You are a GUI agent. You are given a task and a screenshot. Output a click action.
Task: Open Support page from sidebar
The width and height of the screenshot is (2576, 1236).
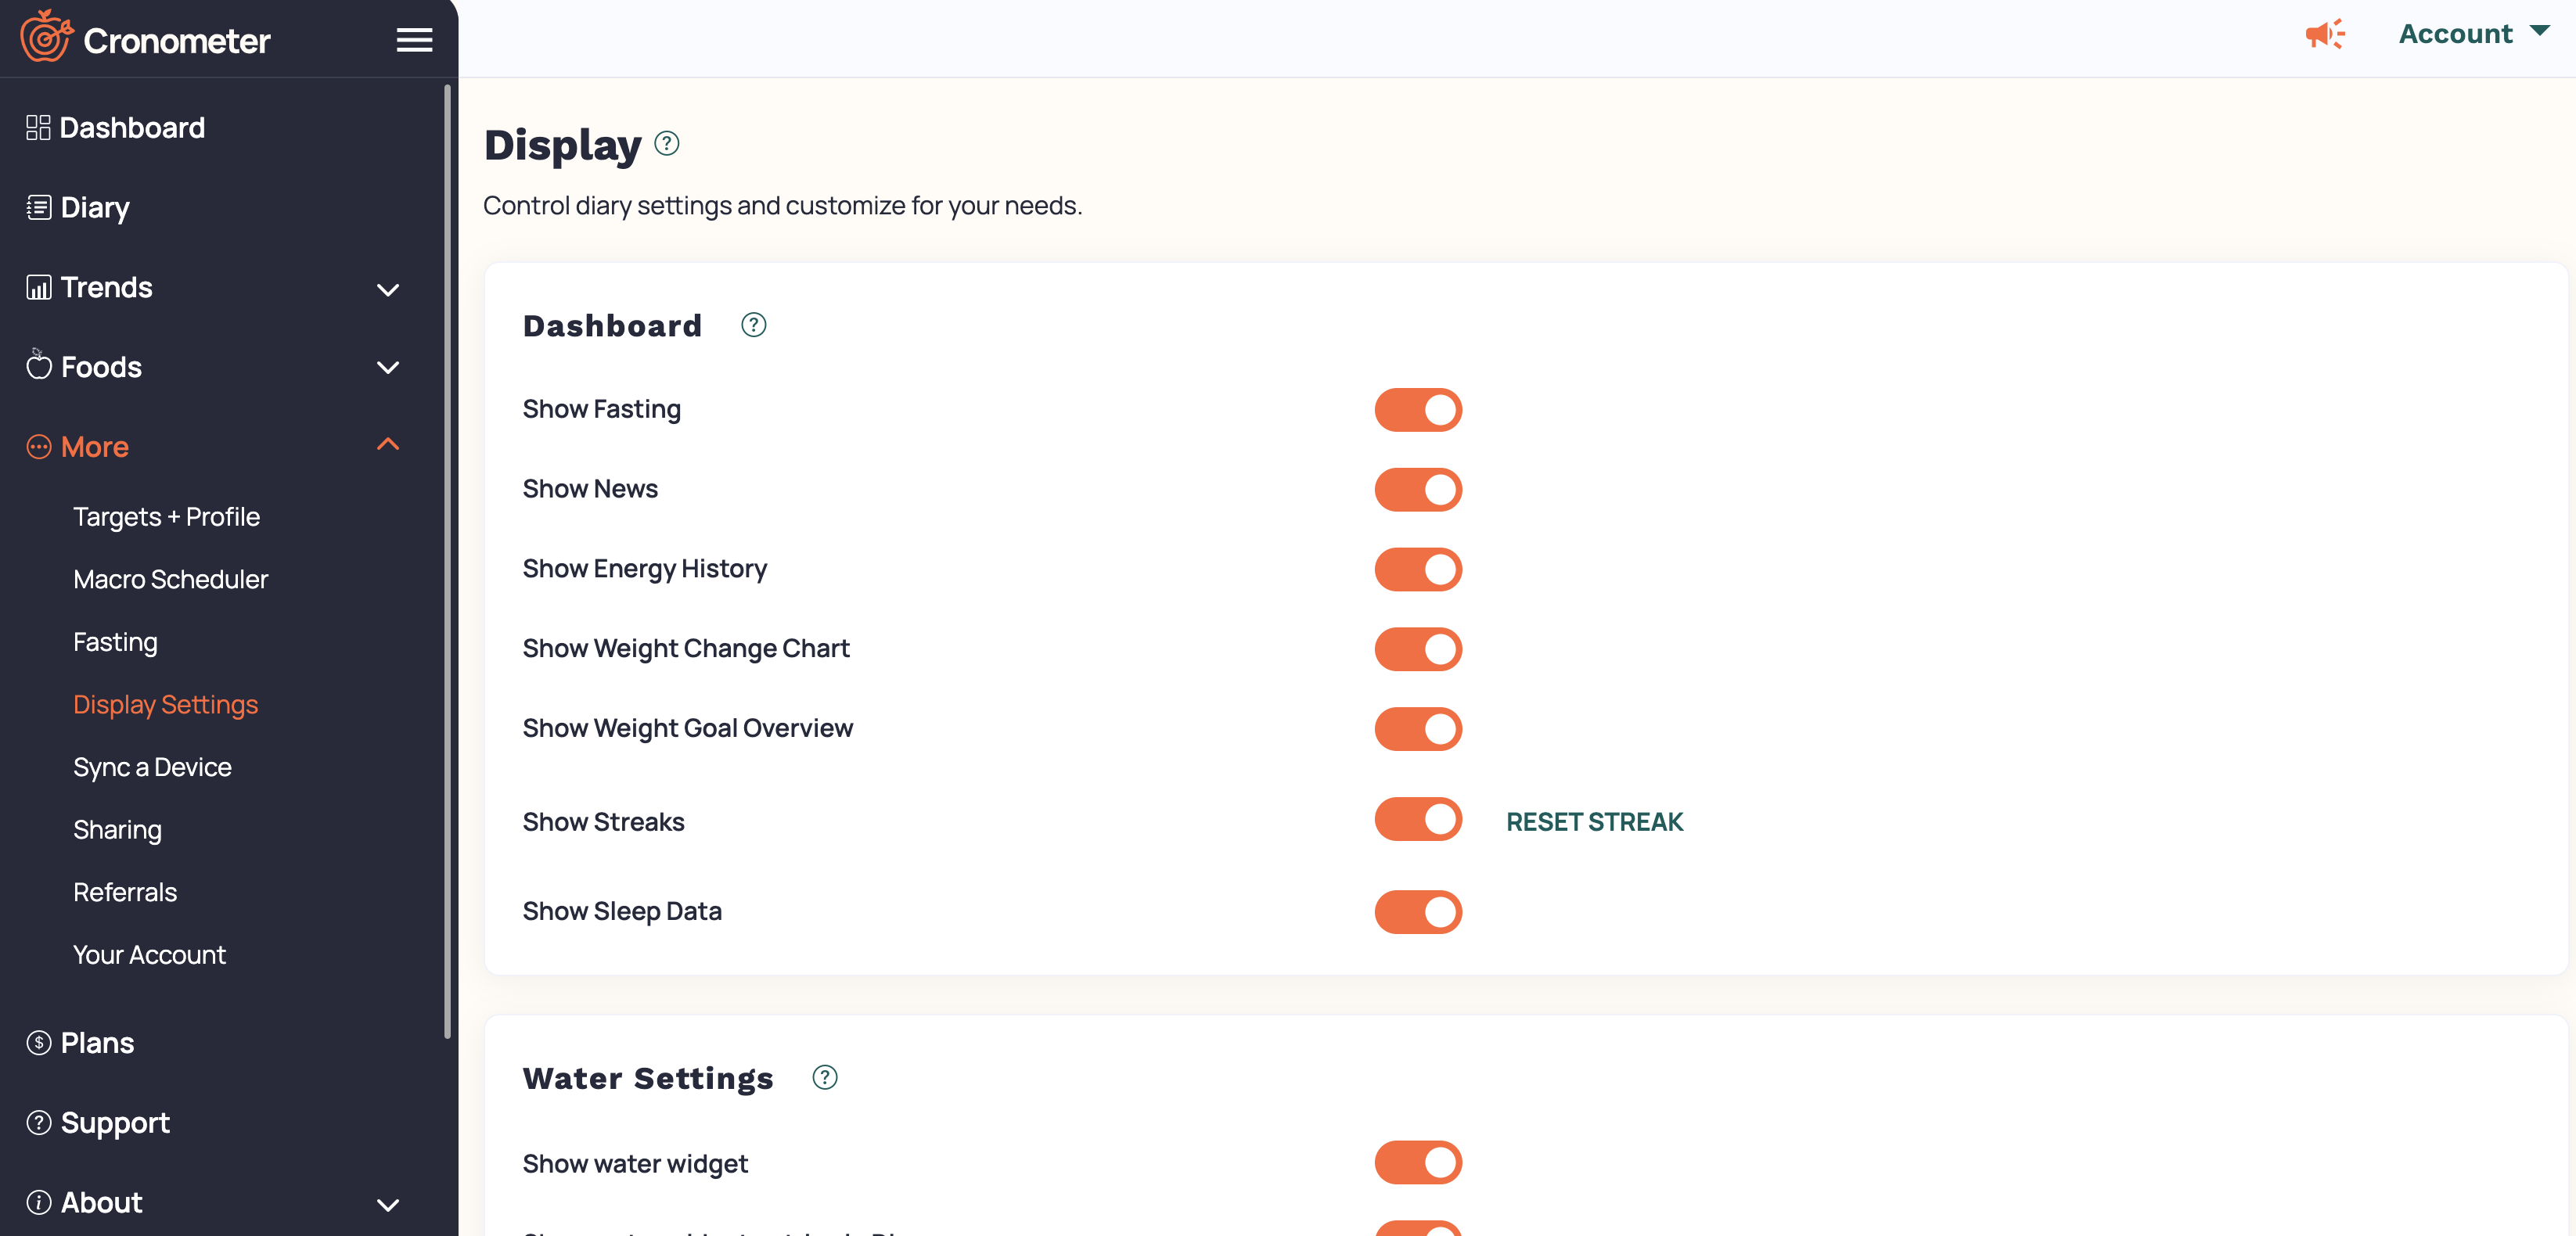coord(115,1124)
